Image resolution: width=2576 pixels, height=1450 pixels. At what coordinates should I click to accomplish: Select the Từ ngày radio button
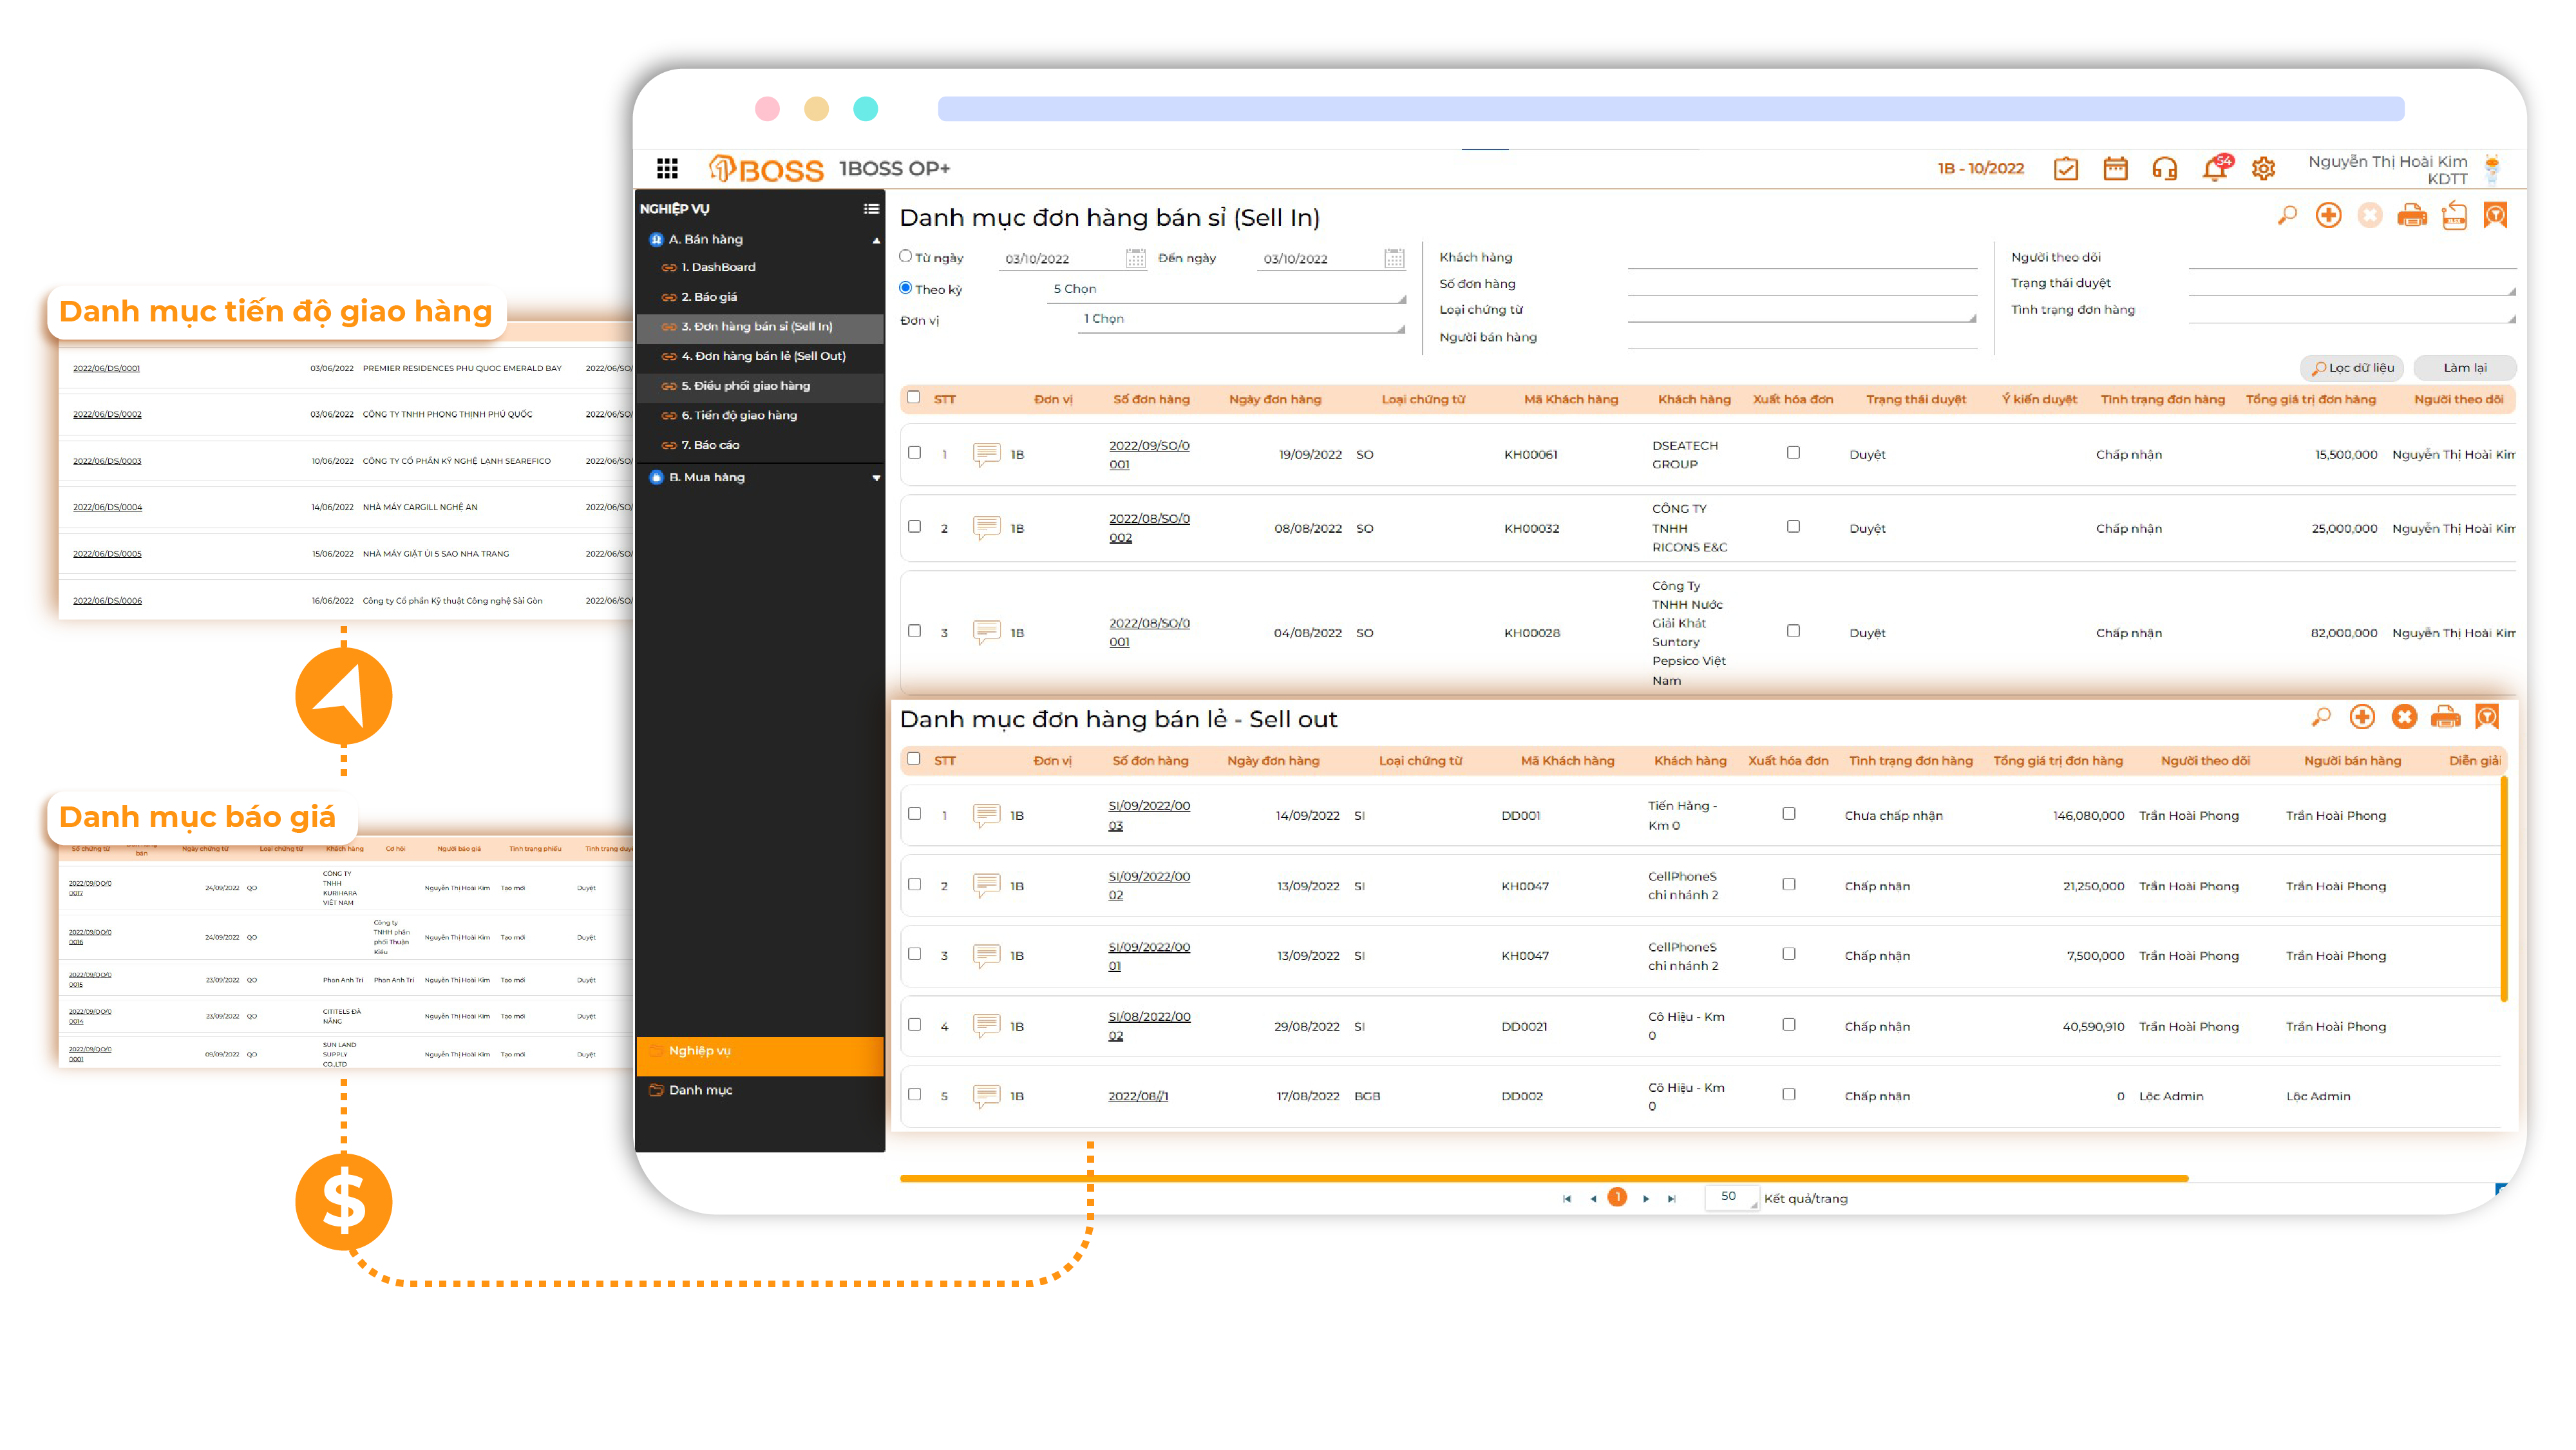point(906,257)
